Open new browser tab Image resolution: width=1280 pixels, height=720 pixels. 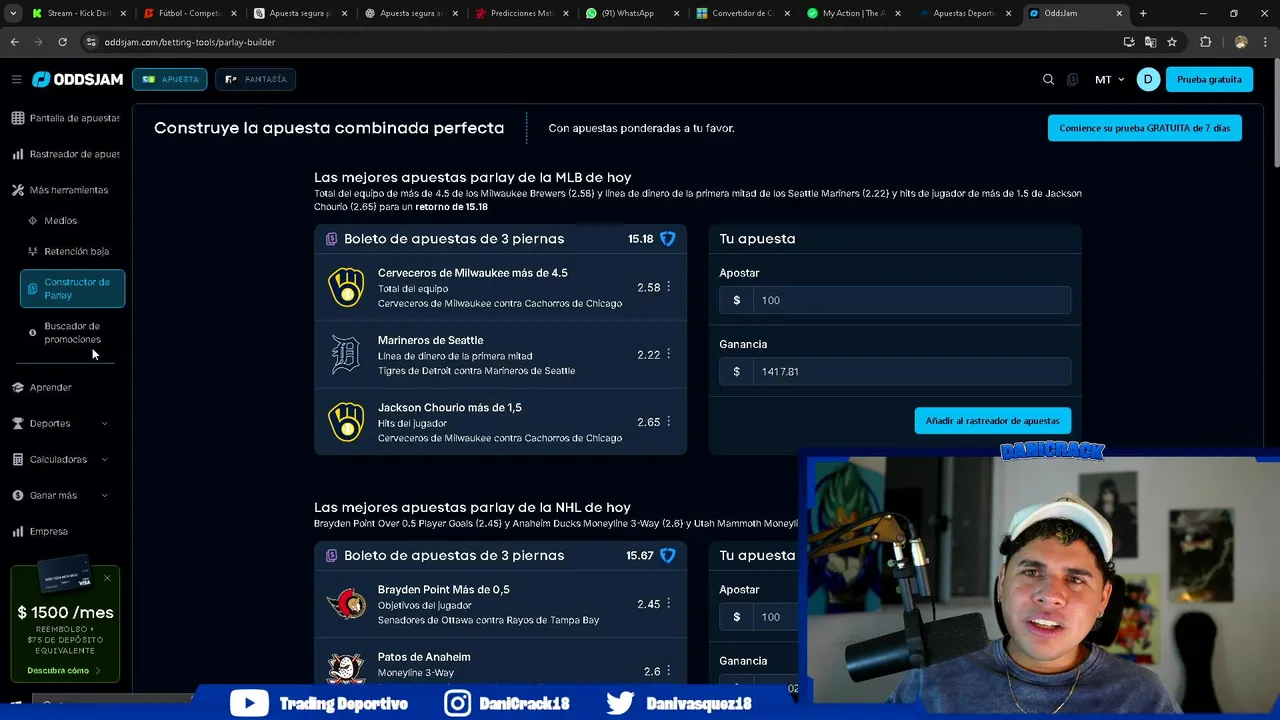[x=1143, y=13]
